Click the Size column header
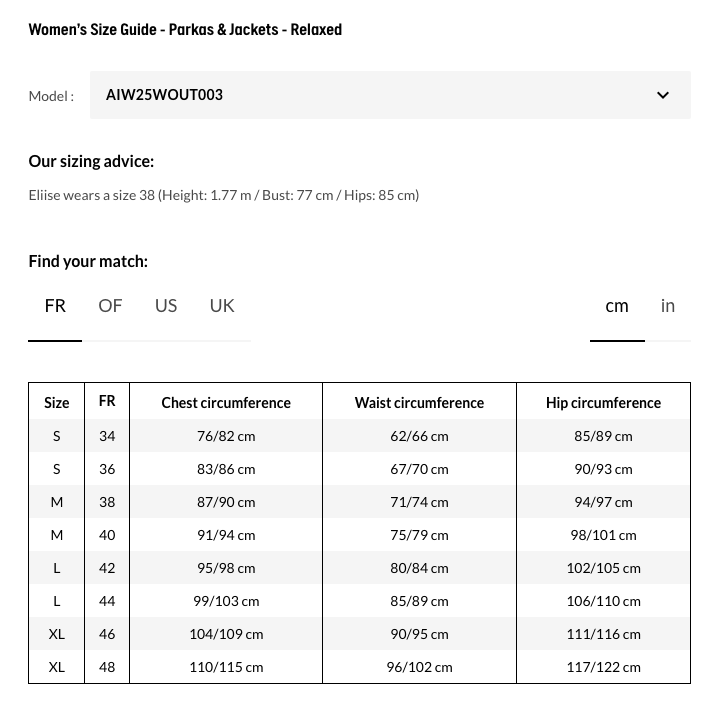The width and height of the screenshot is (705, 713). coord(57,403)
